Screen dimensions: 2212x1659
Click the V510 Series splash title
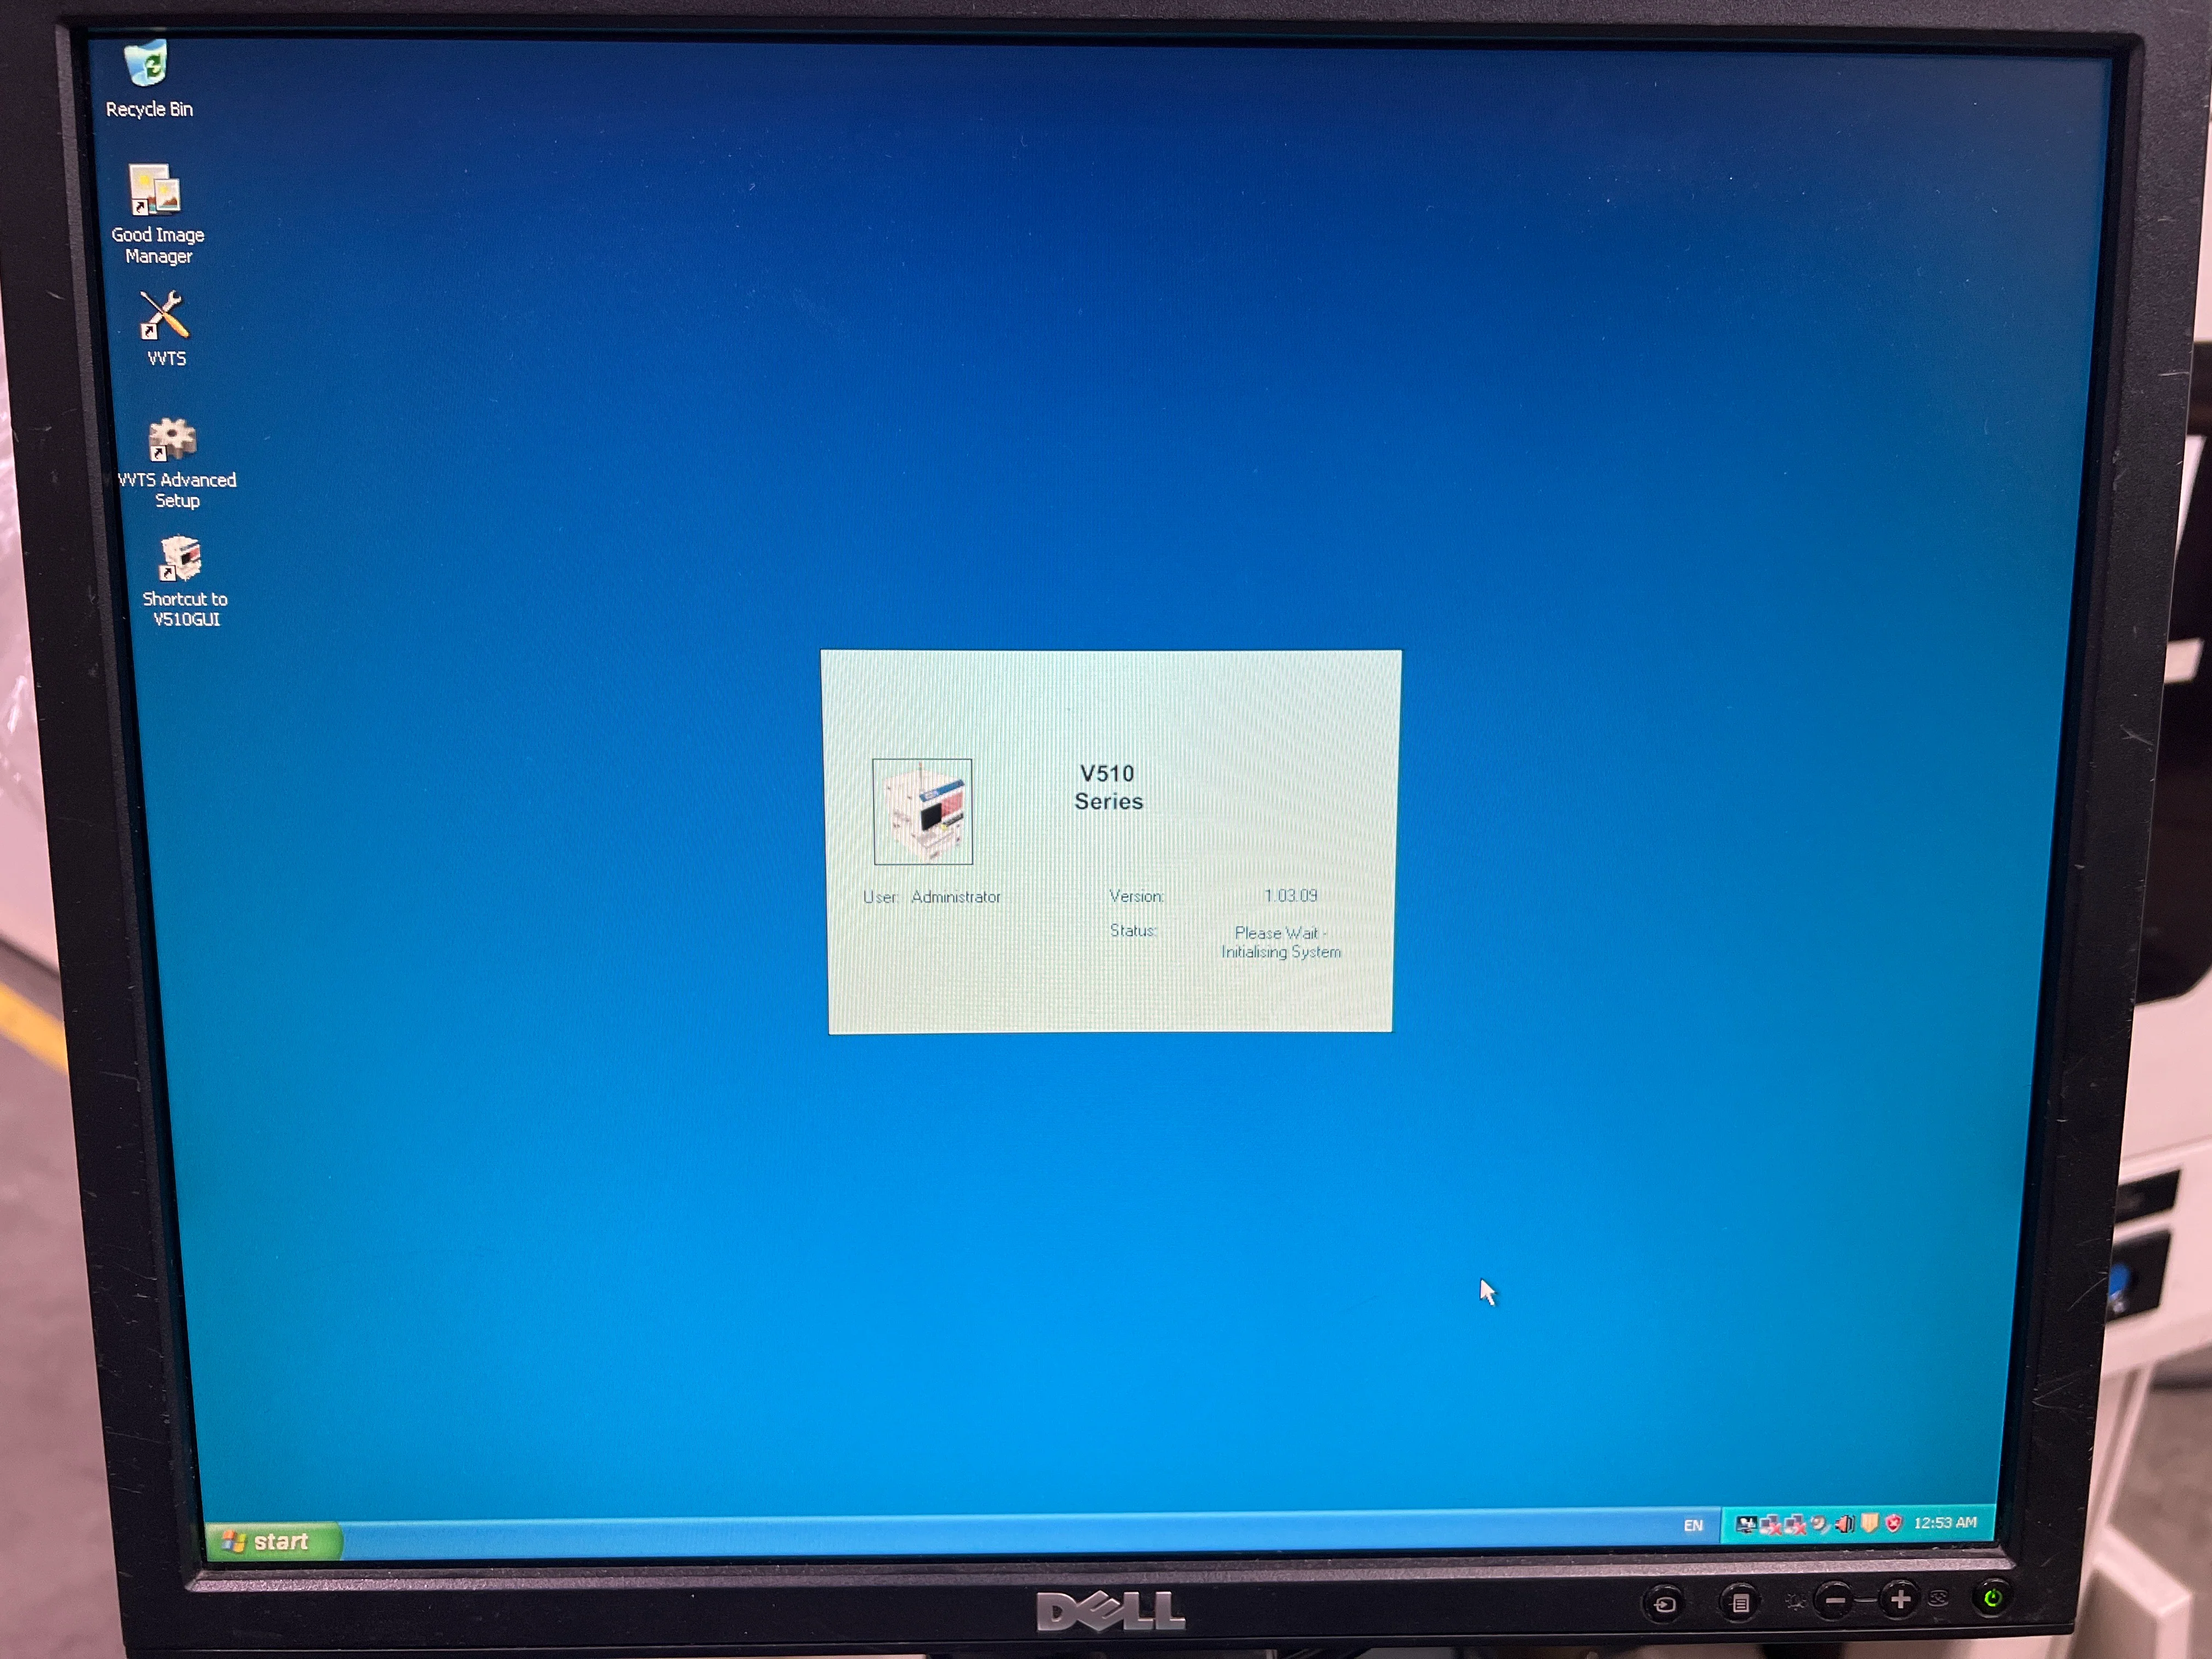coord(1108,787)
